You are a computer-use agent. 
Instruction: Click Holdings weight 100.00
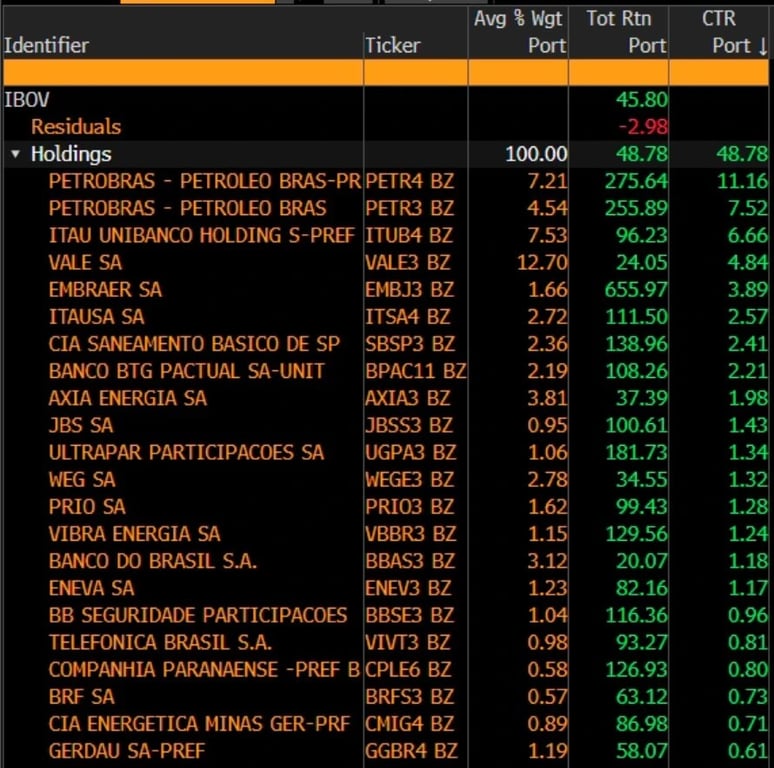coord(536,154)
